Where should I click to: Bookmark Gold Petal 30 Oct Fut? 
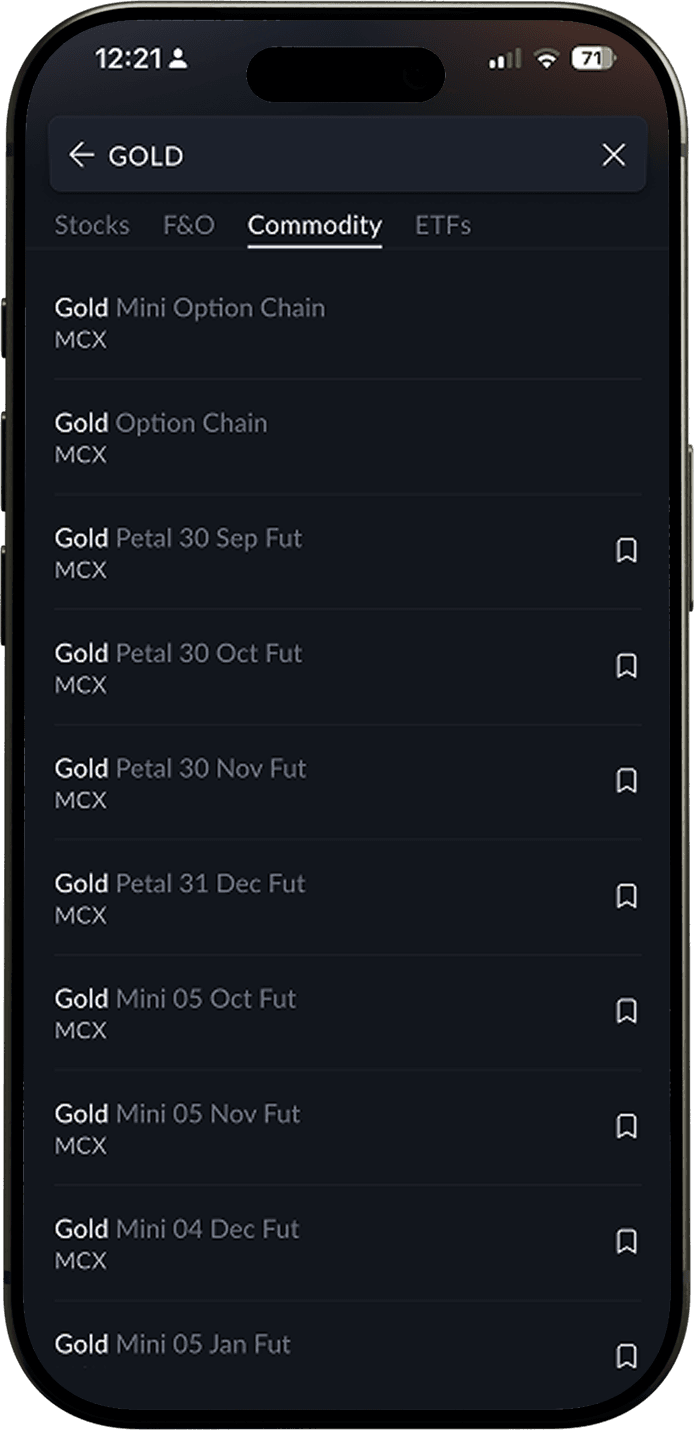coord(626,666)
